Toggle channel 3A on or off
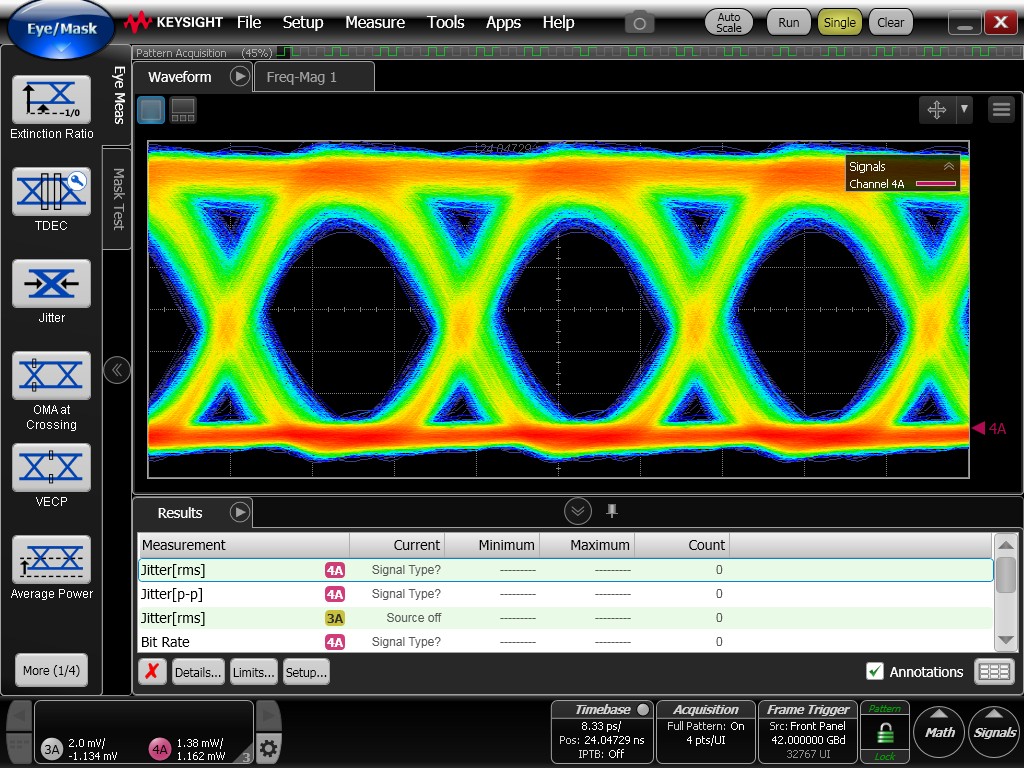This screenshot has width=1024, height=768. click(51, 748)
